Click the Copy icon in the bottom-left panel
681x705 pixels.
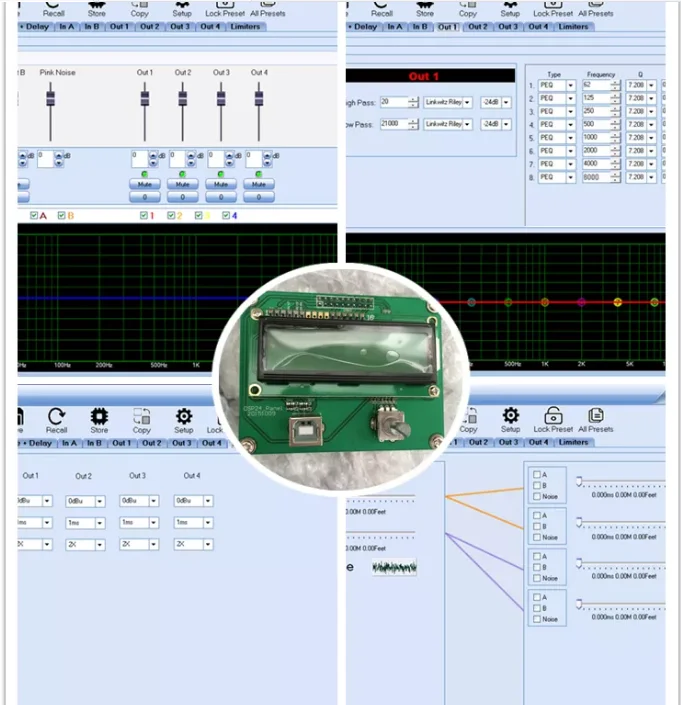[141, 416]
